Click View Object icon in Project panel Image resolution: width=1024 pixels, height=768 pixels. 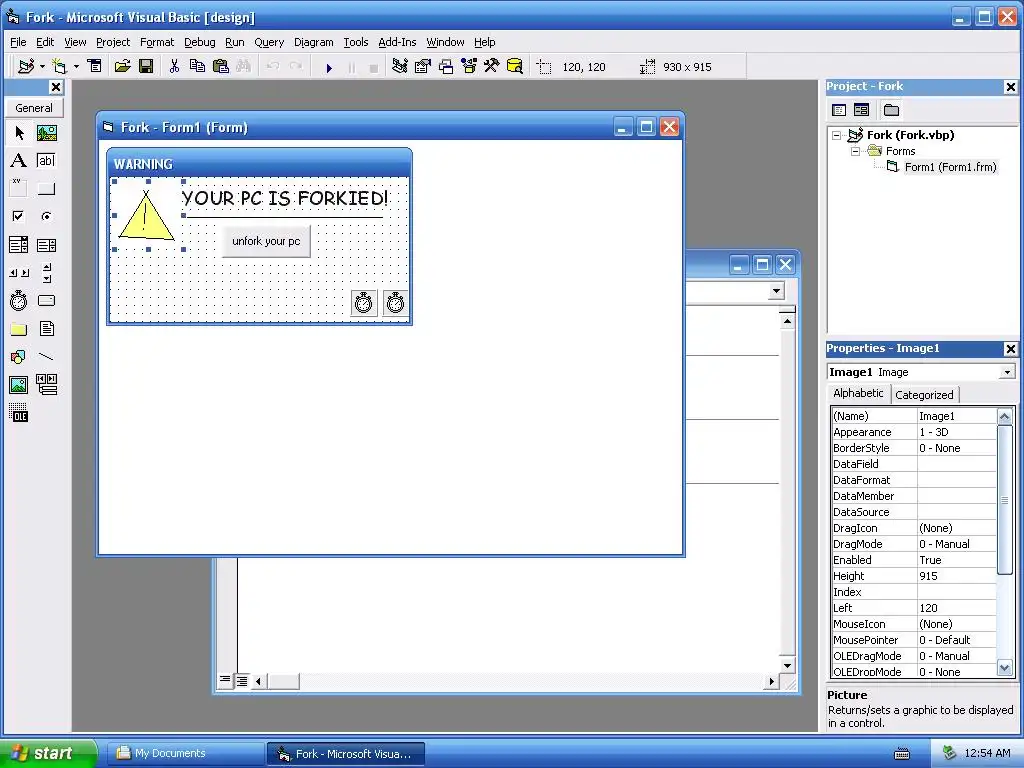861,110
